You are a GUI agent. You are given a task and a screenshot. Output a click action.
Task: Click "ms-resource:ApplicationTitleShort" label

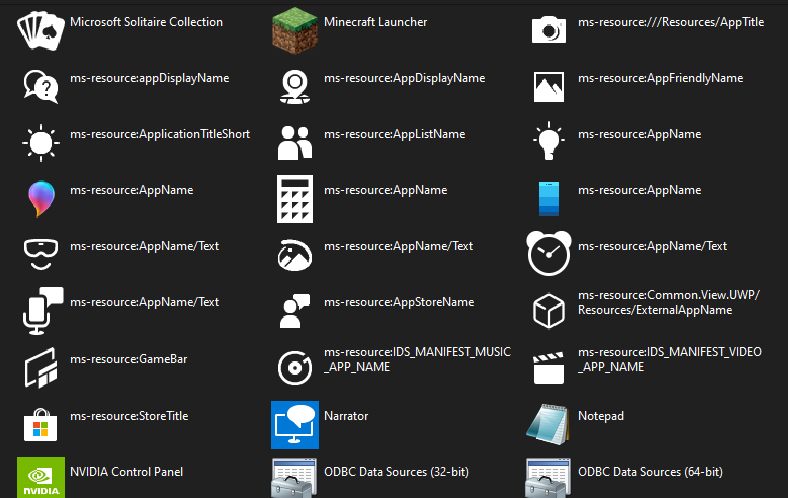160,134
